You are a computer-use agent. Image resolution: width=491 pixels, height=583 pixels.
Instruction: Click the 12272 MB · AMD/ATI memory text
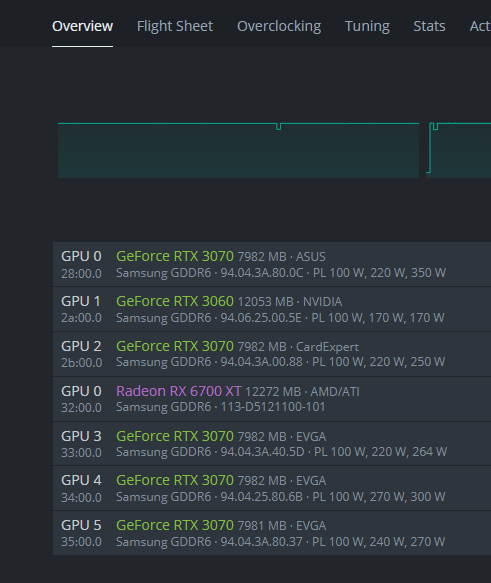pos(302,392)
